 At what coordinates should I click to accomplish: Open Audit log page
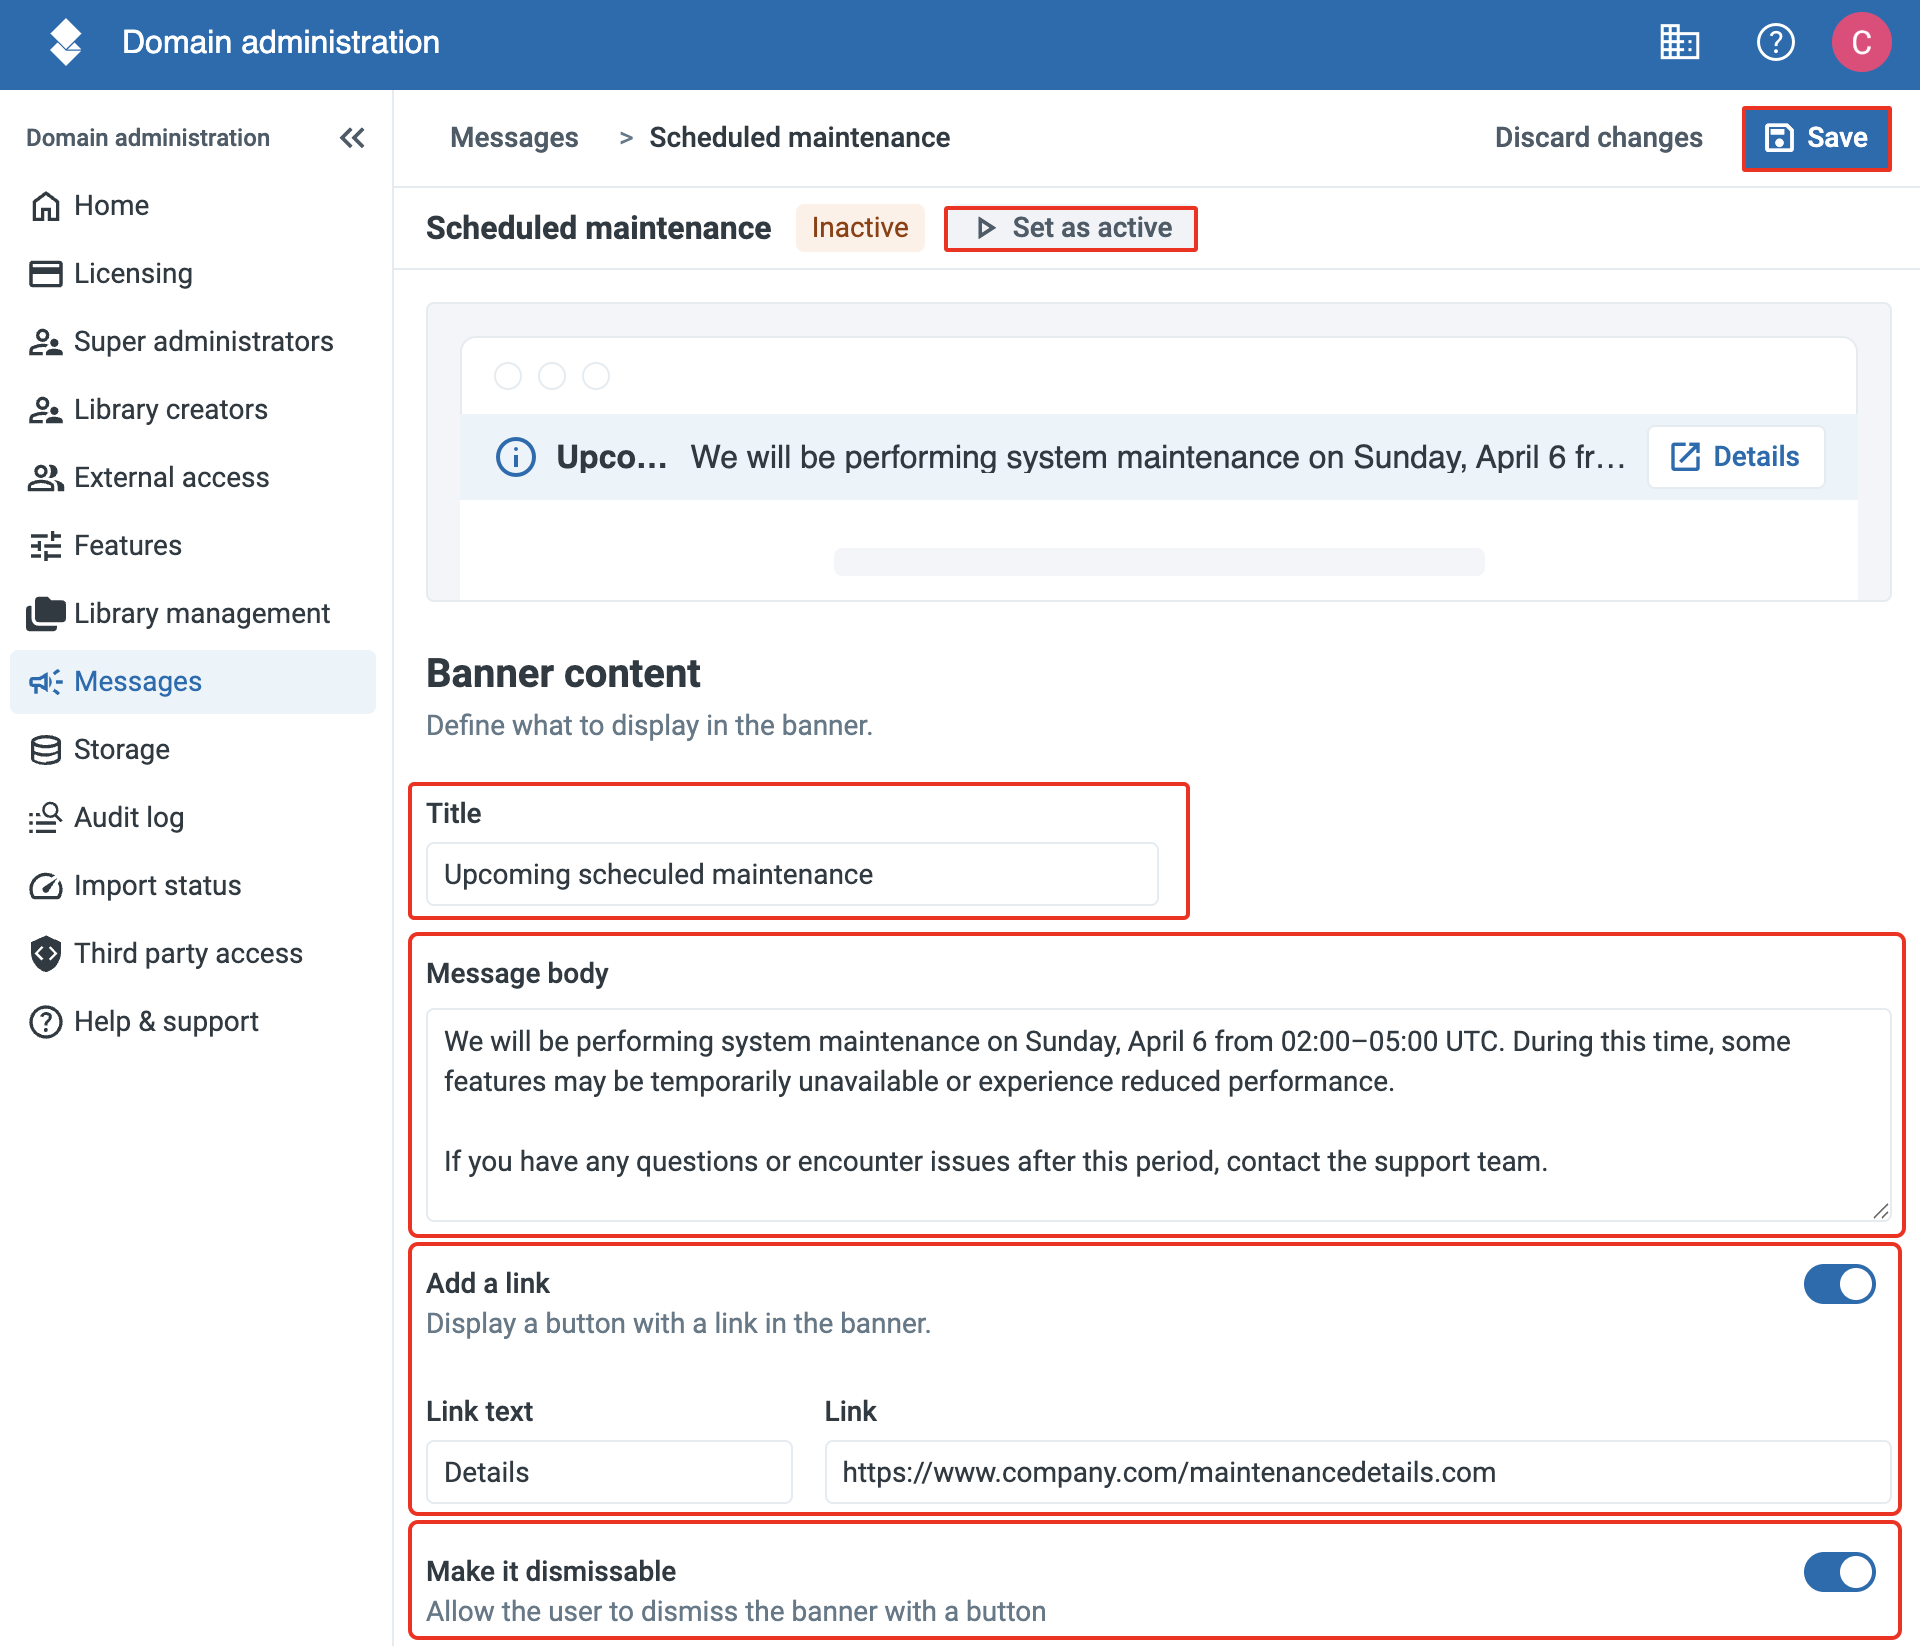[193, 817]
